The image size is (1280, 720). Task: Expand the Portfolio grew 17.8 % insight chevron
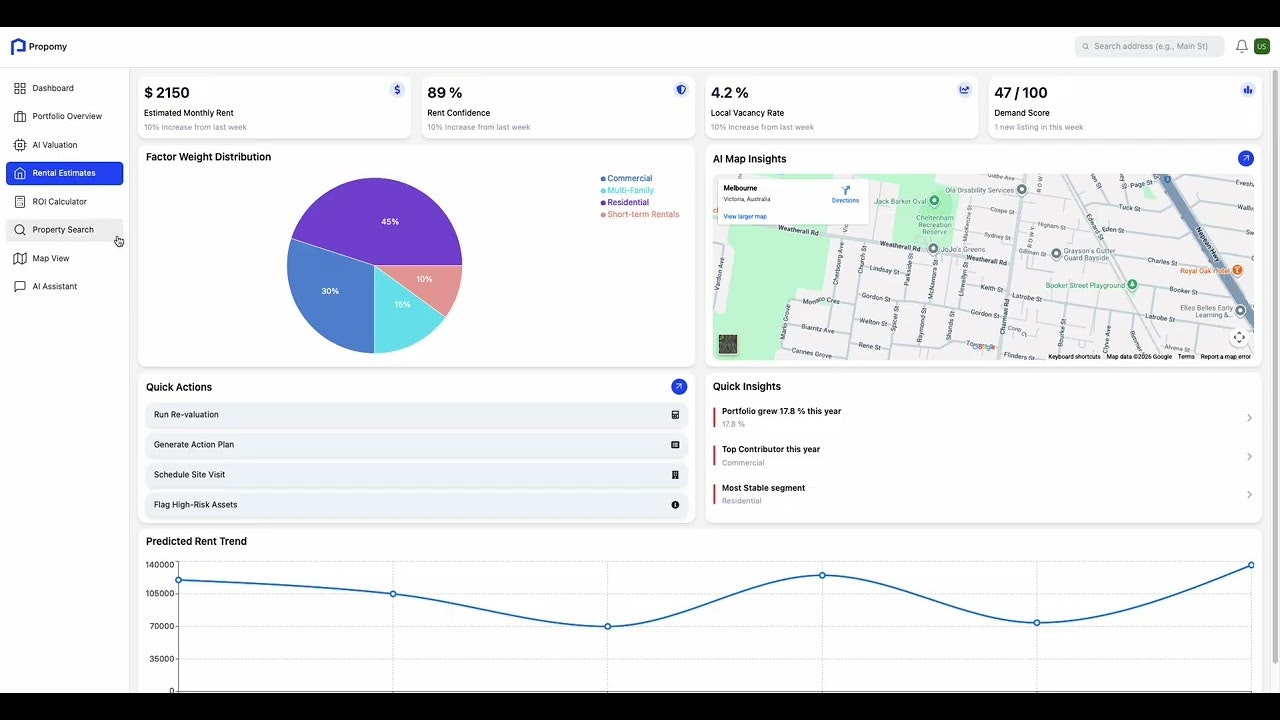(1249, 418)
